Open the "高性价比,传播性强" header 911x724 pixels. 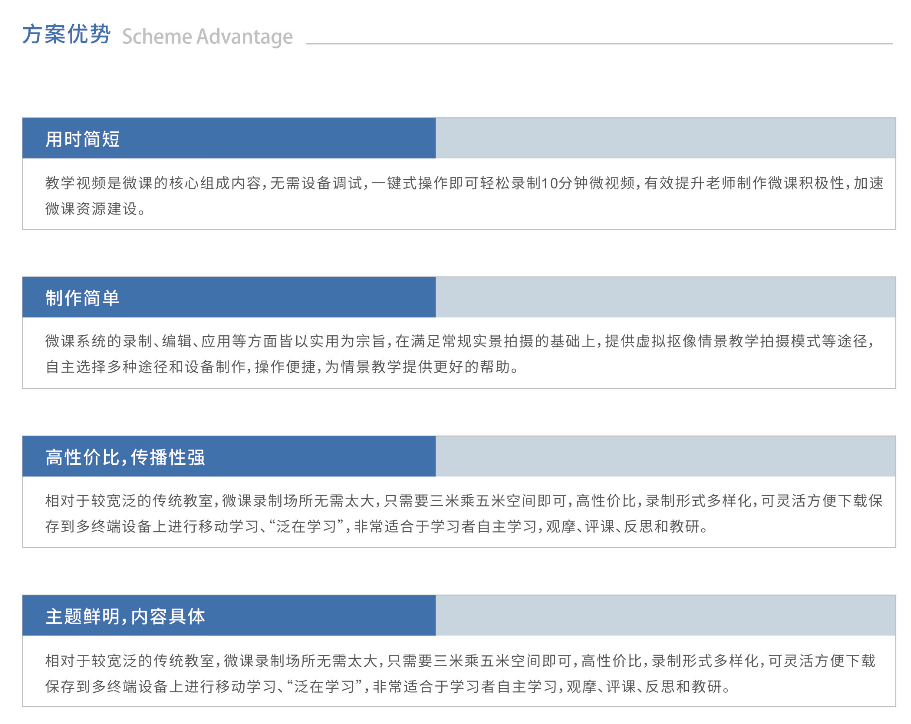(x=229, y=456)
